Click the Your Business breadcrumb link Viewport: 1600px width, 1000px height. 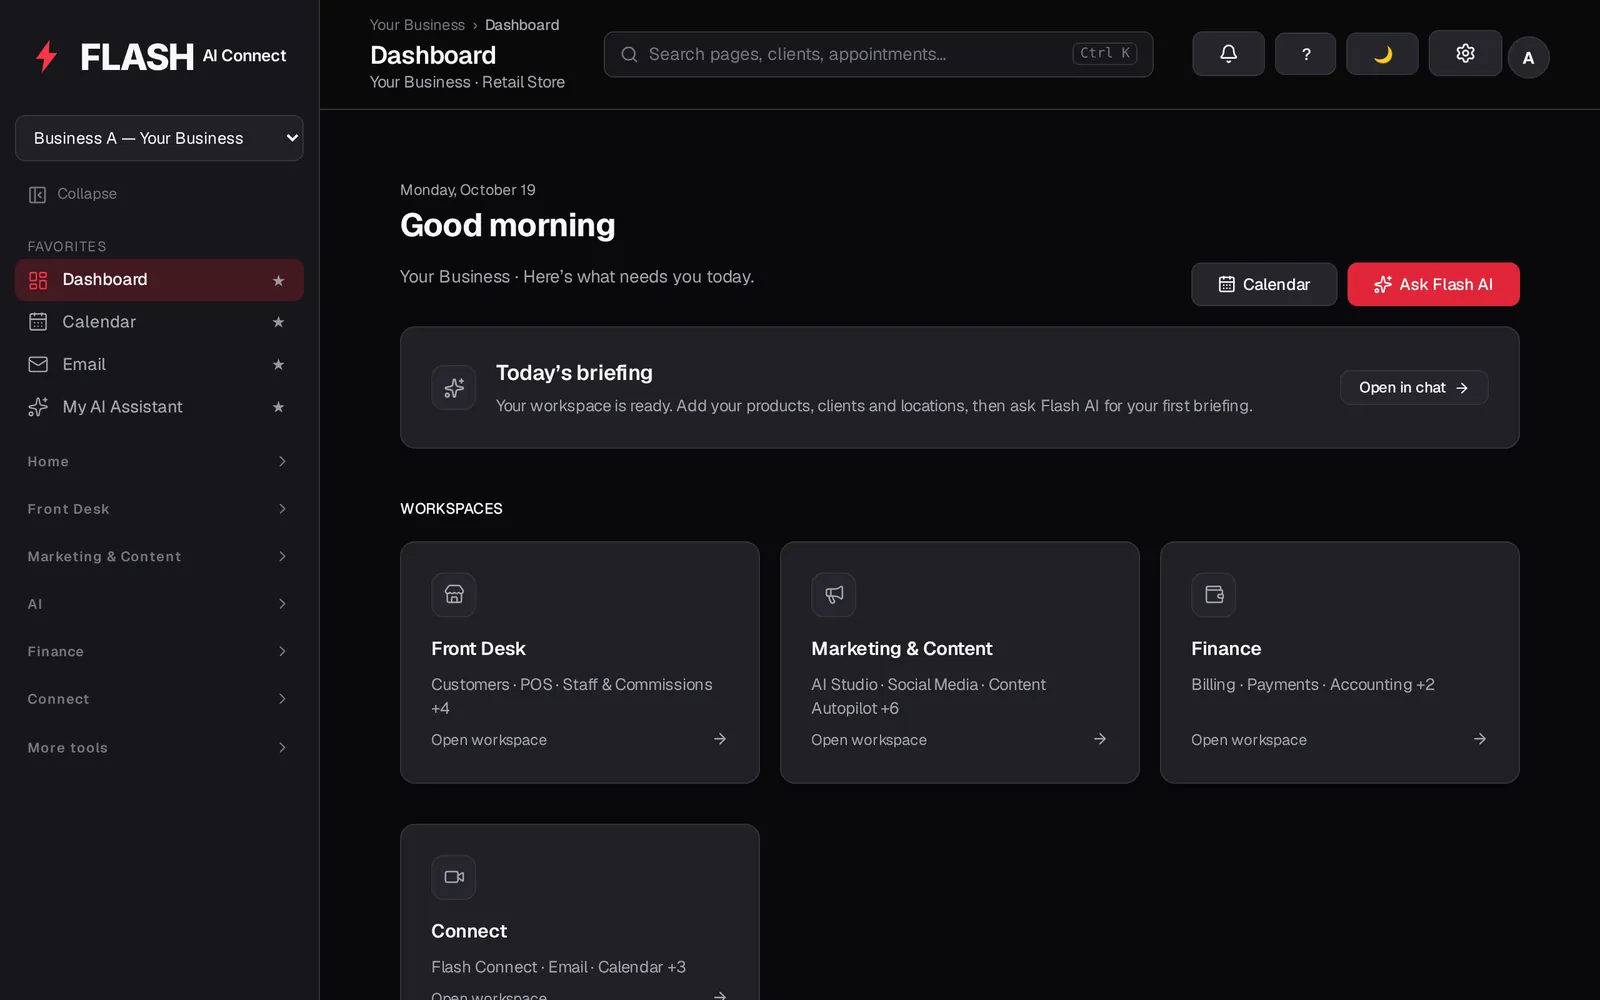417,25
